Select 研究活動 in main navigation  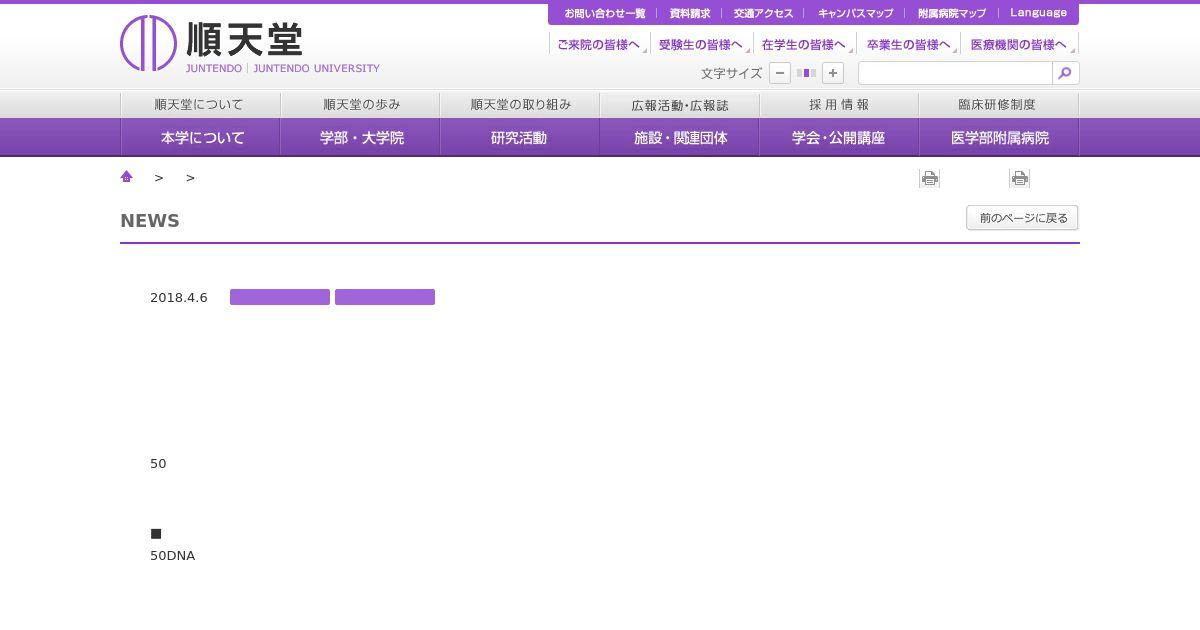click(x=520, y=137)
